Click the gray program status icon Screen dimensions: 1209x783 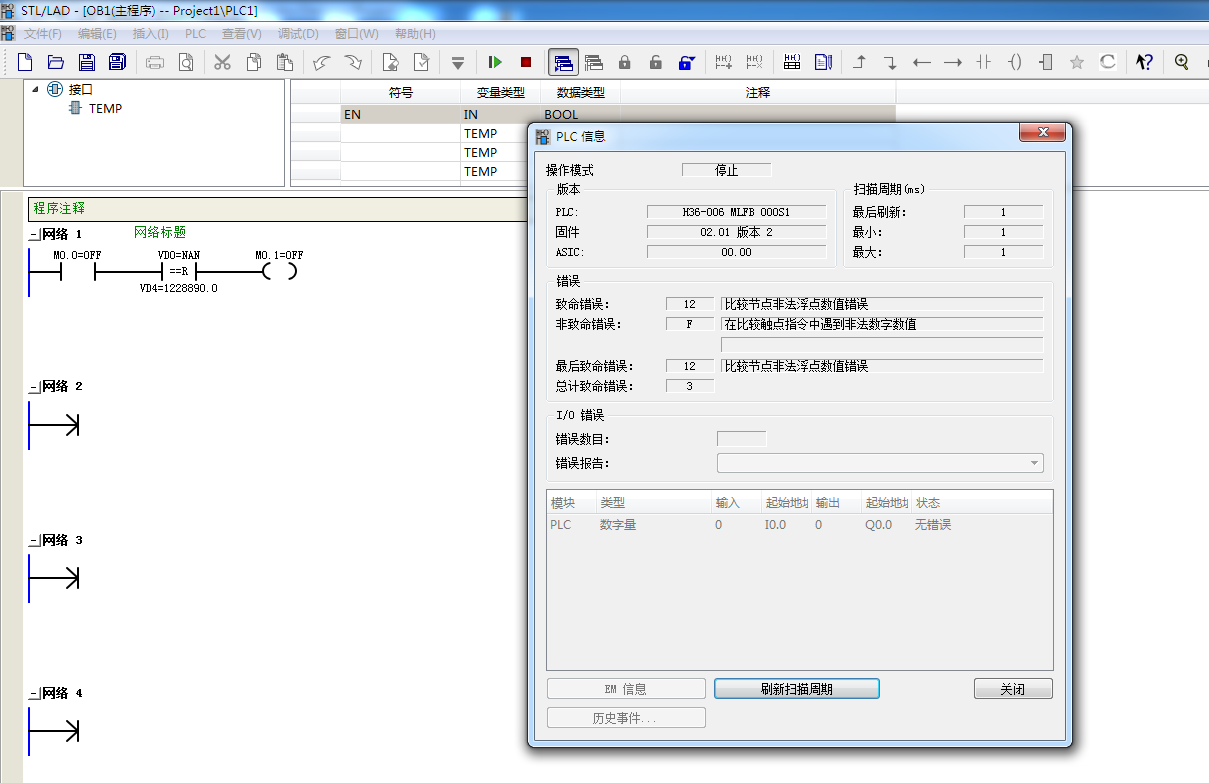coord(594,62)
